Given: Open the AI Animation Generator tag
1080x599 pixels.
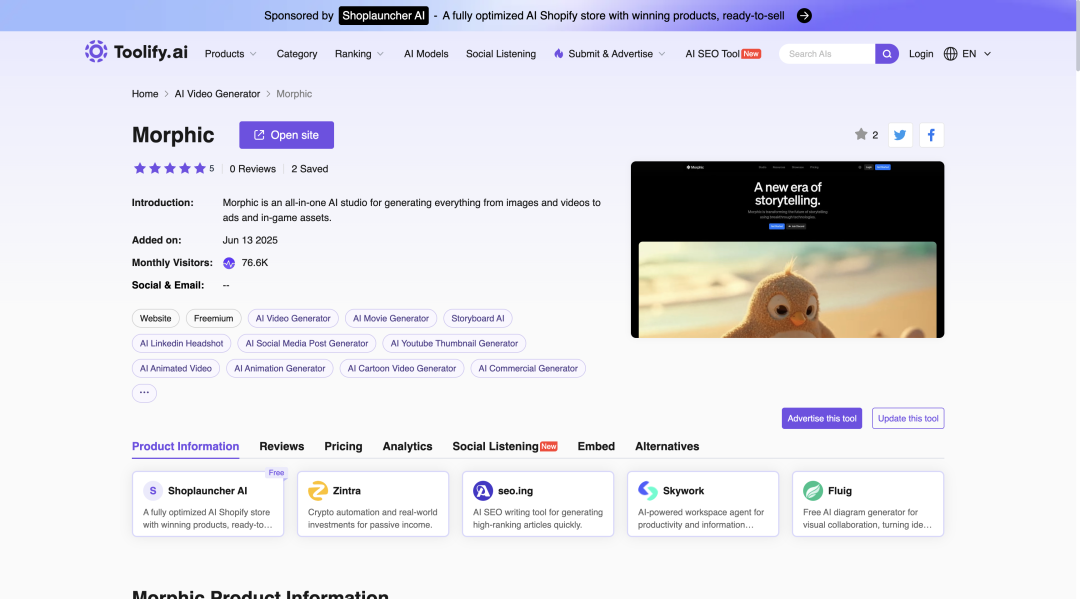Looking at the screenshot, I should tap(280, 368).
